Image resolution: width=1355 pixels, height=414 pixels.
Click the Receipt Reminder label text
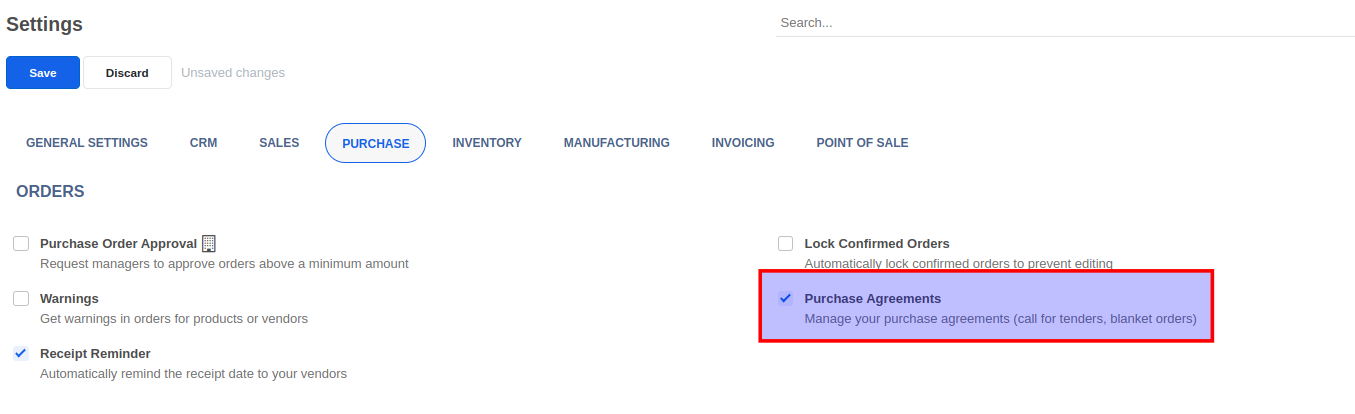pos(95,354)
